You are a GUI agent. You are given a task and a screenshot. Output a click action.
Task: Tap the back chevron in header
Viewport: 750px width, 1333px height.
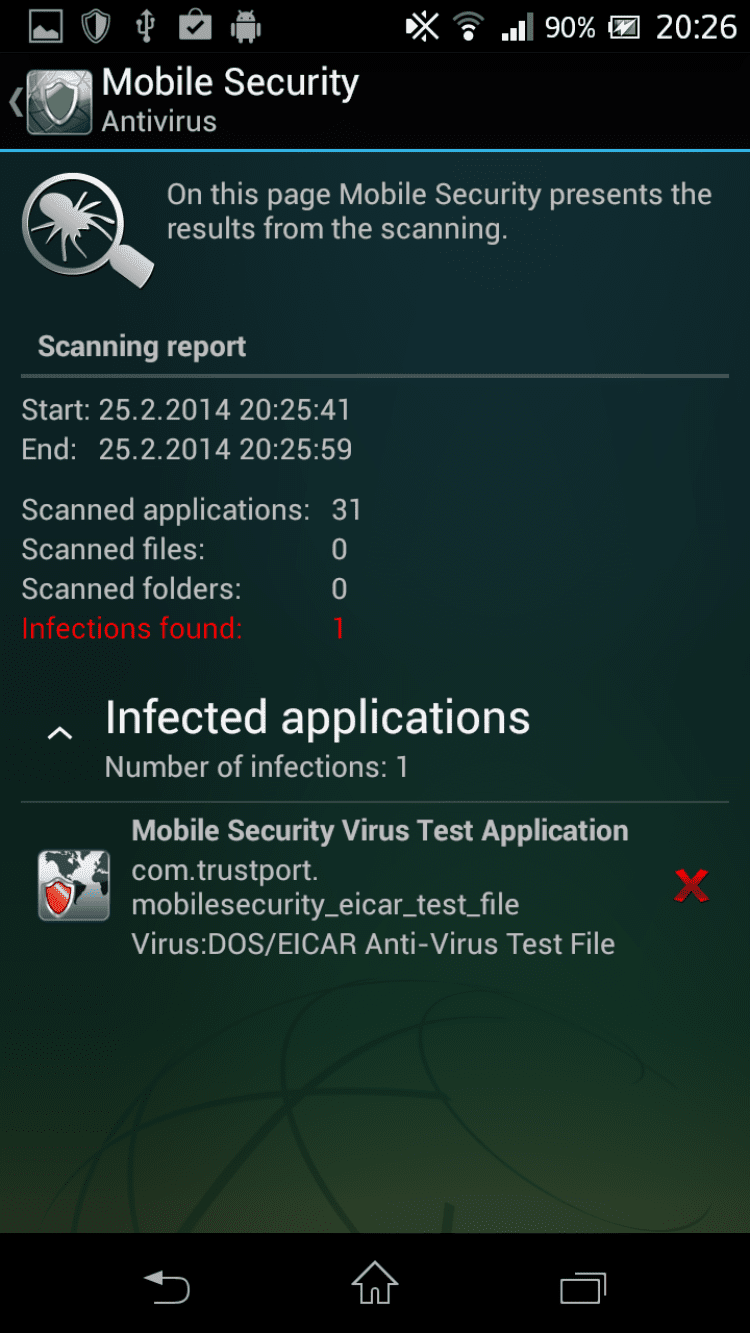pos(15,101)
